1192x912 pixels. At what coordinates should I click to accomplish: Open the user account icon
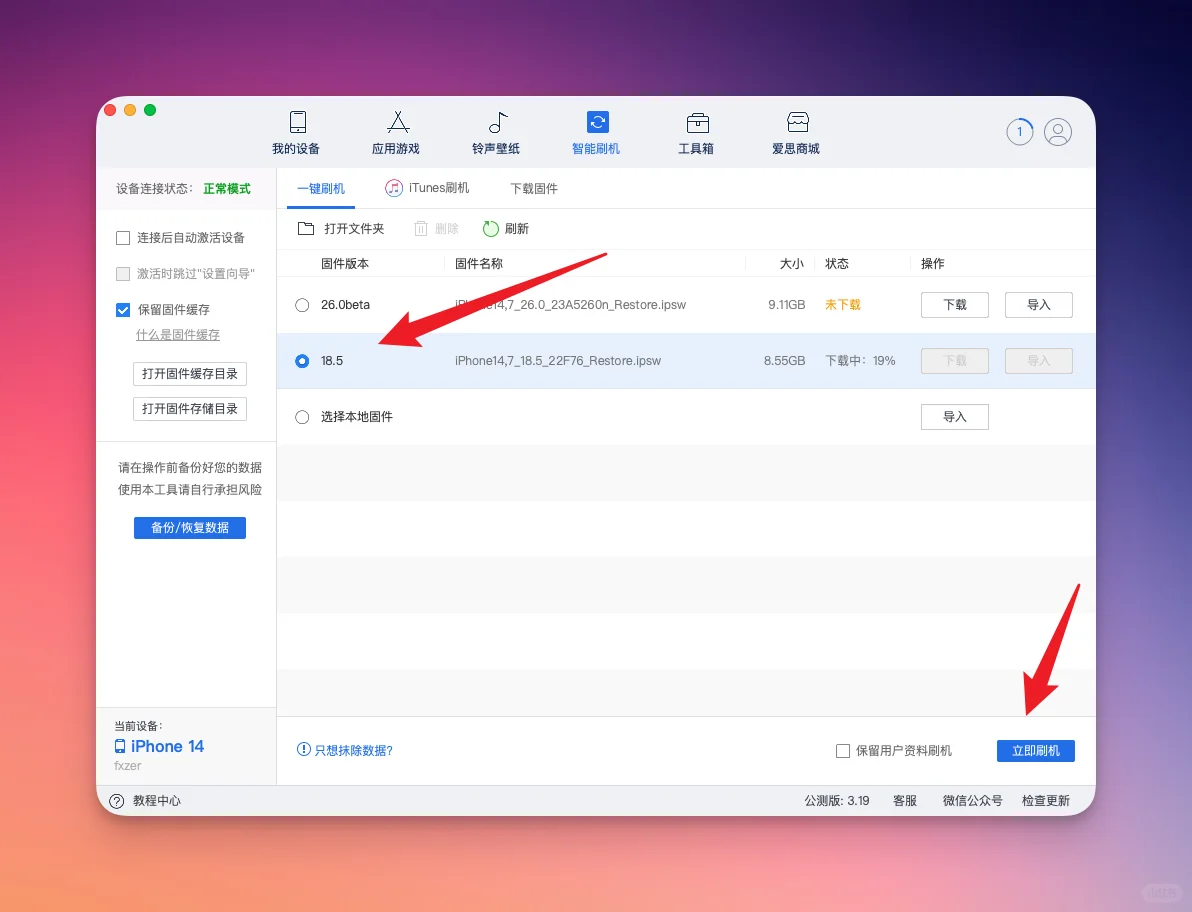[1057, 131]
